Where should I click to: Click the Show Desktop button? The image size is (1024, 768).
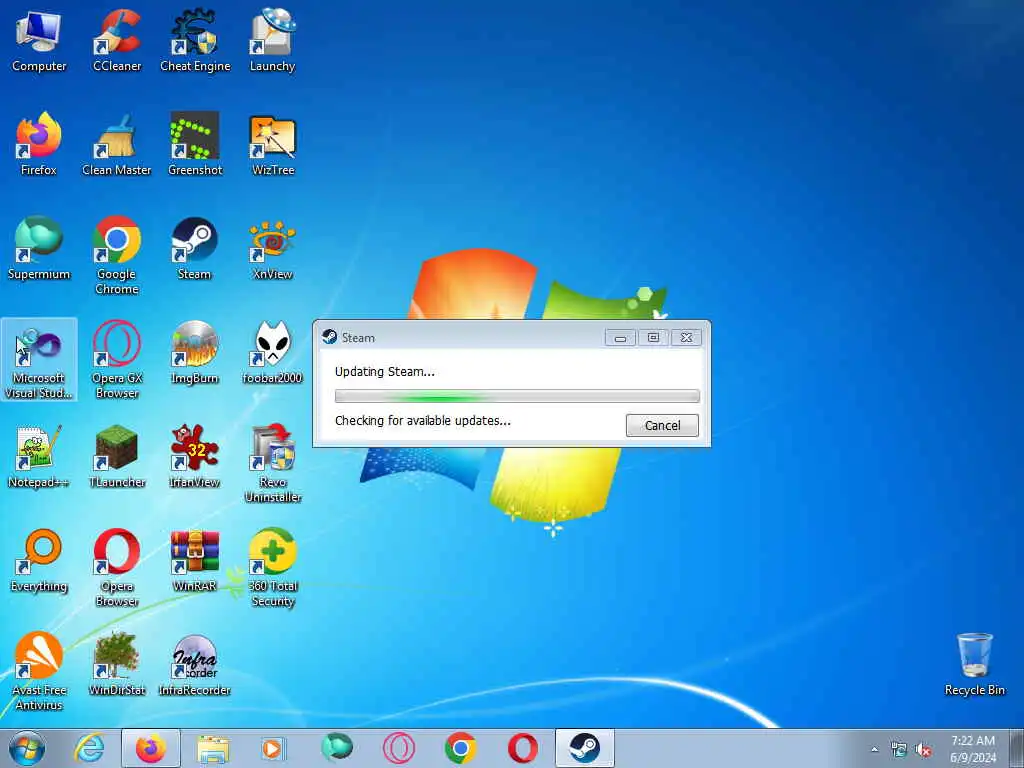pyautogui.click(x=1017, y=749)
